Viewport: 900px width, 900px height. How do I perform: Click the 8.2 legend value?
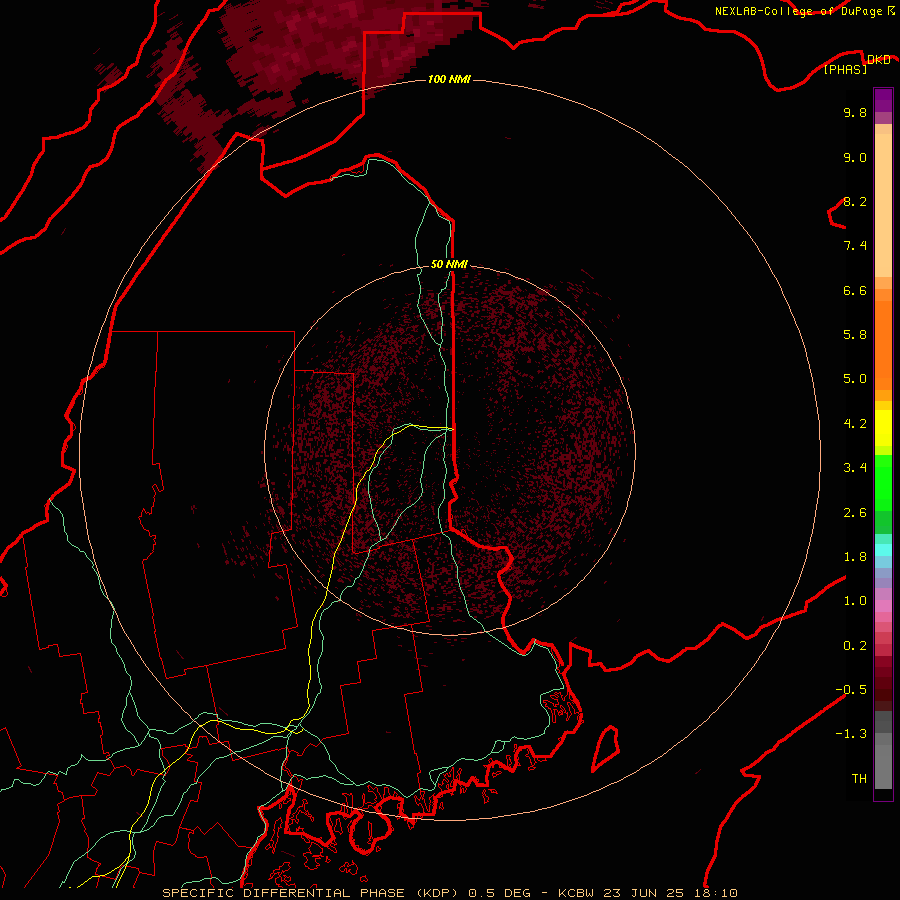coord(855,201)
